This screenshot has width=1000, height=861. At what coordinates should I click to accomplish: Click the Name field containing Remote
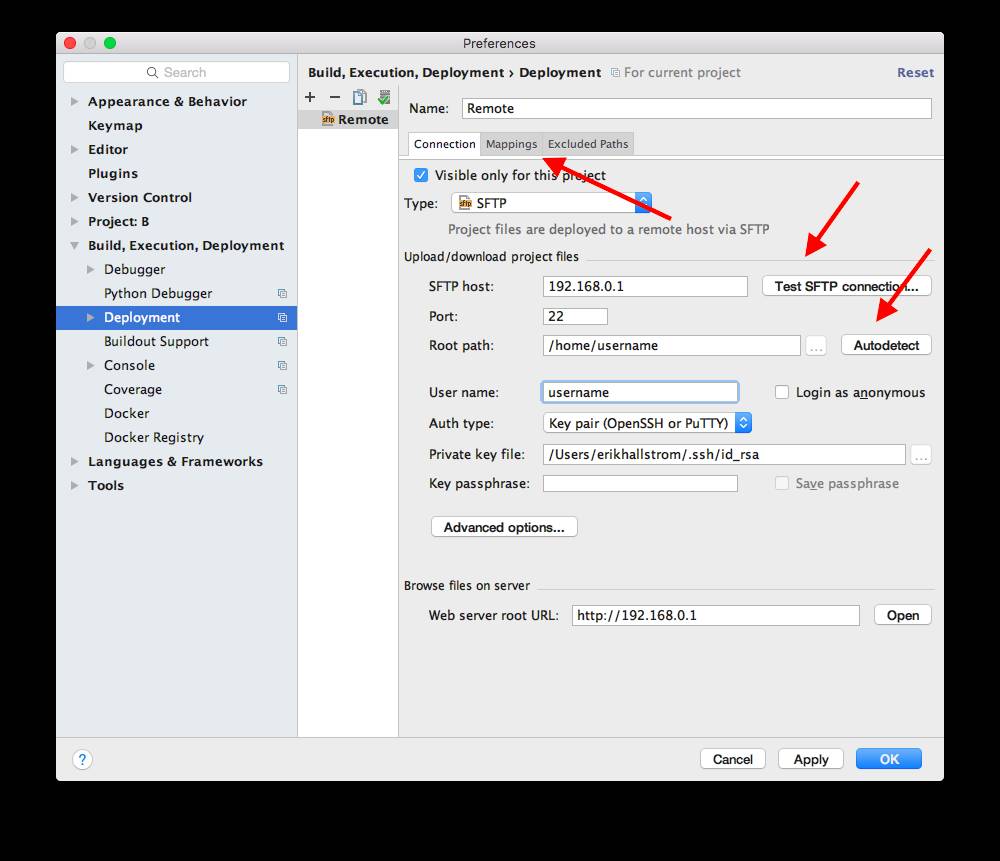click(x=696, y=108)
